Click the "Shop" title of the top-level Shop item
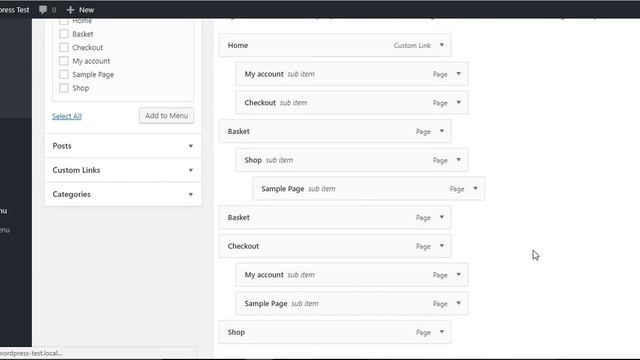 pyautogui.click(x=236, y=332)
